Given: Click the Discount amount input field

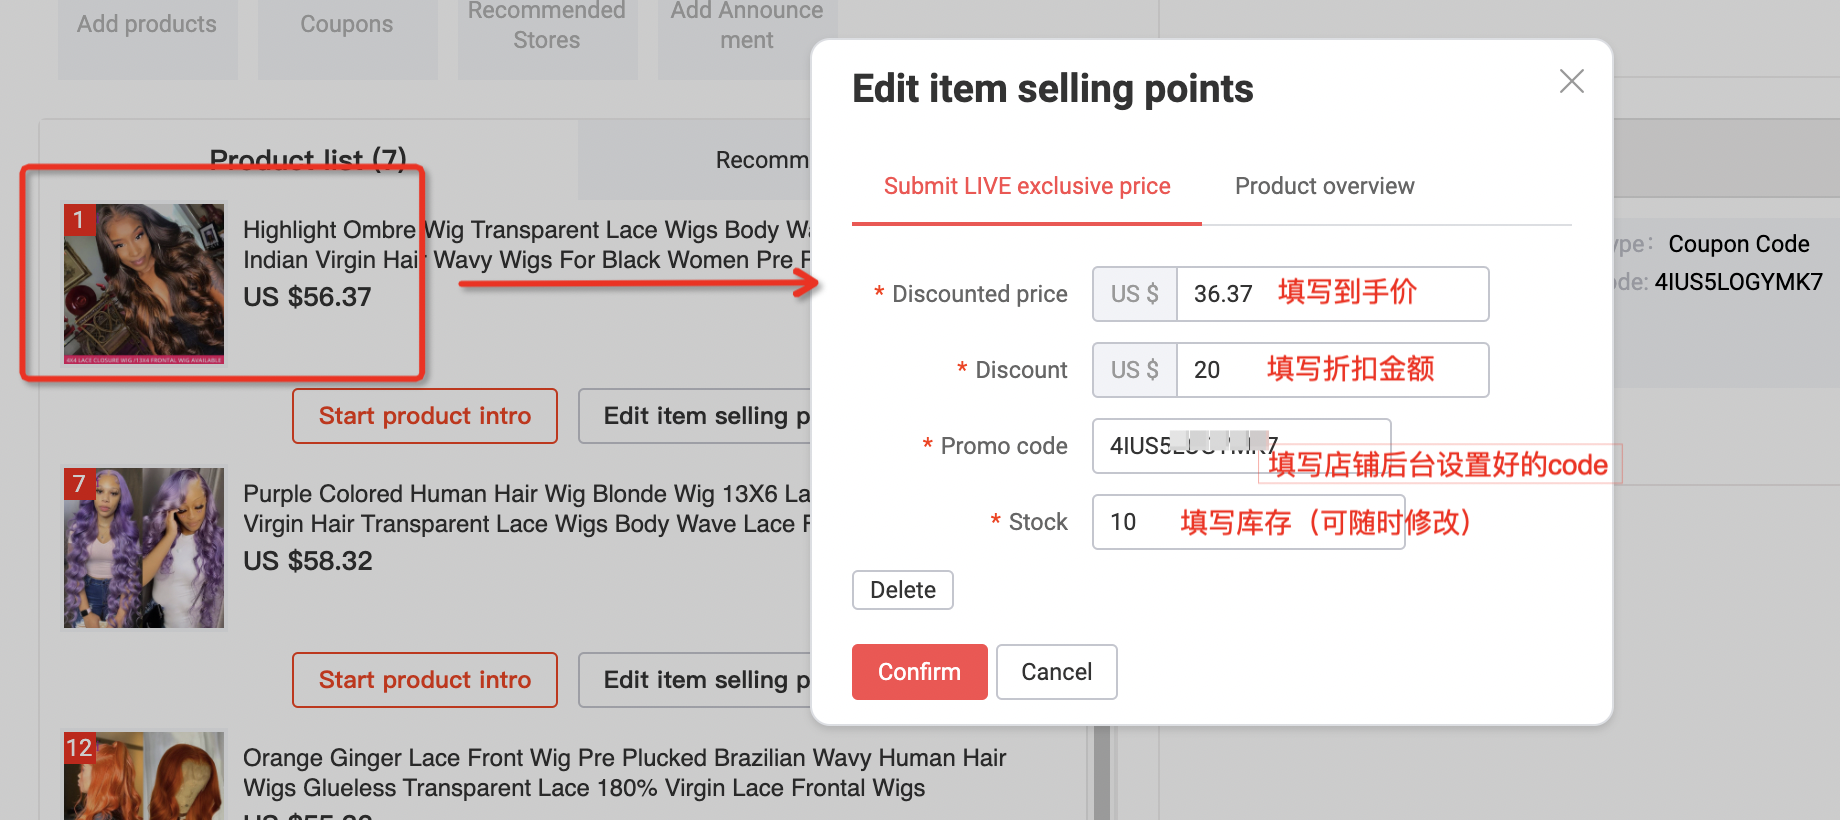Looking at the screenshot, I should click(x=1332, y=370).
